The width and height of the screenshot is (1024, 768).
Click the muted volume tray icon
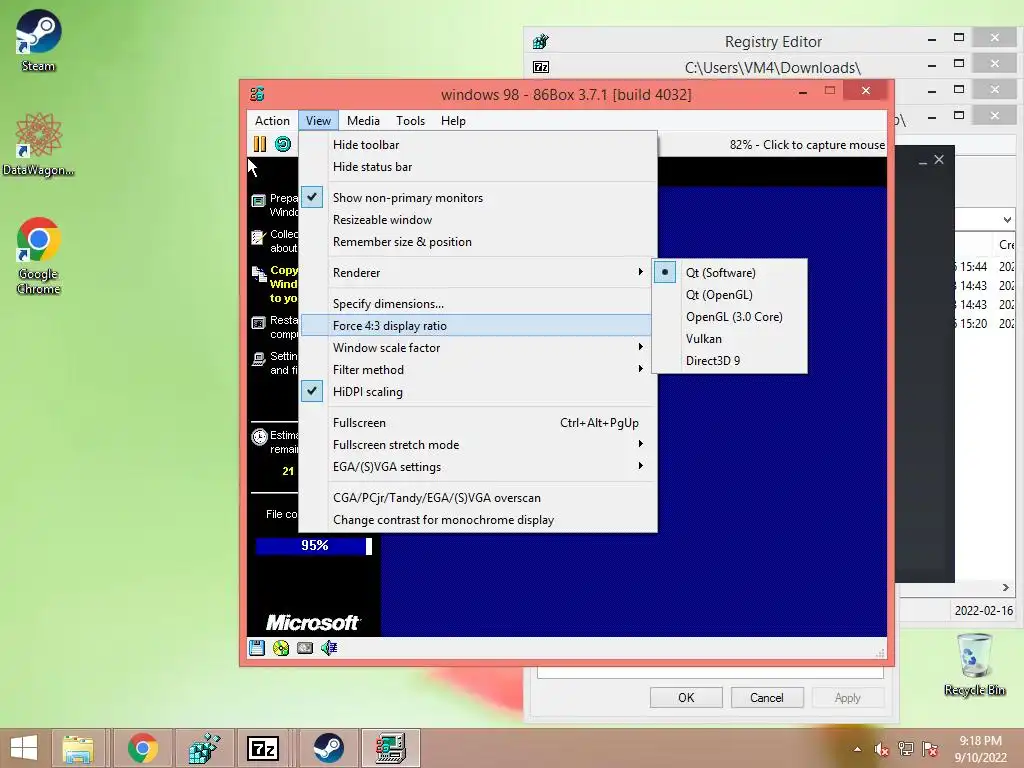tap(882, 749)
